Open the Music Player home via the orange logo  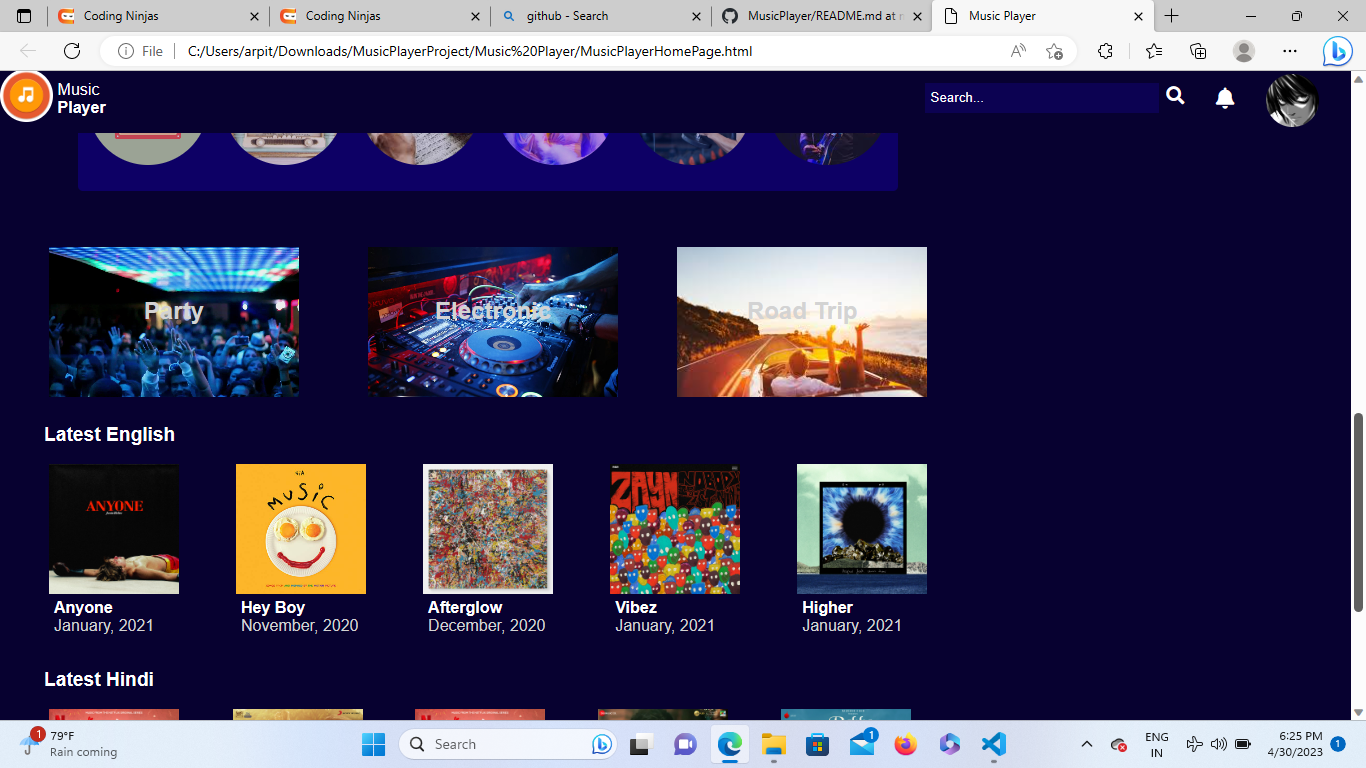pos(27,97)
